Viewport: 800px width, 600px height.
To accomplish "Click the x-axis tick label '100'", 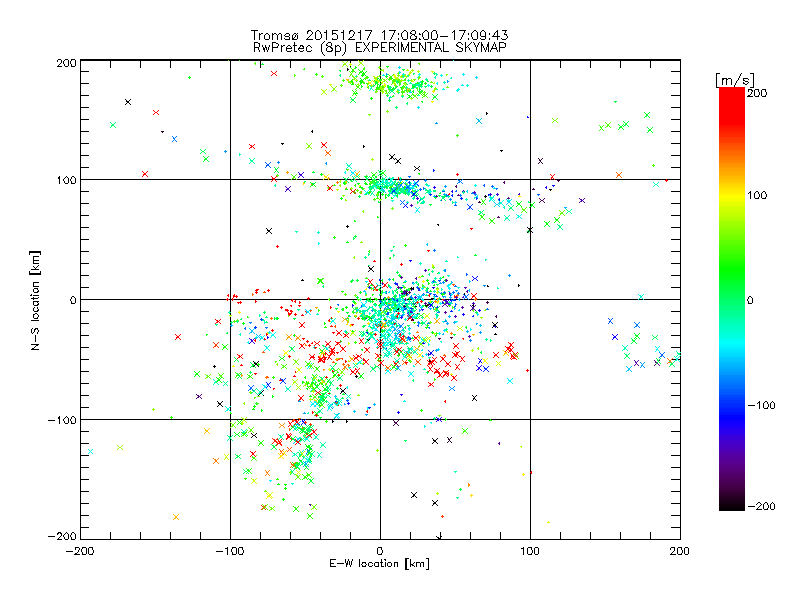I will point(530,551).
